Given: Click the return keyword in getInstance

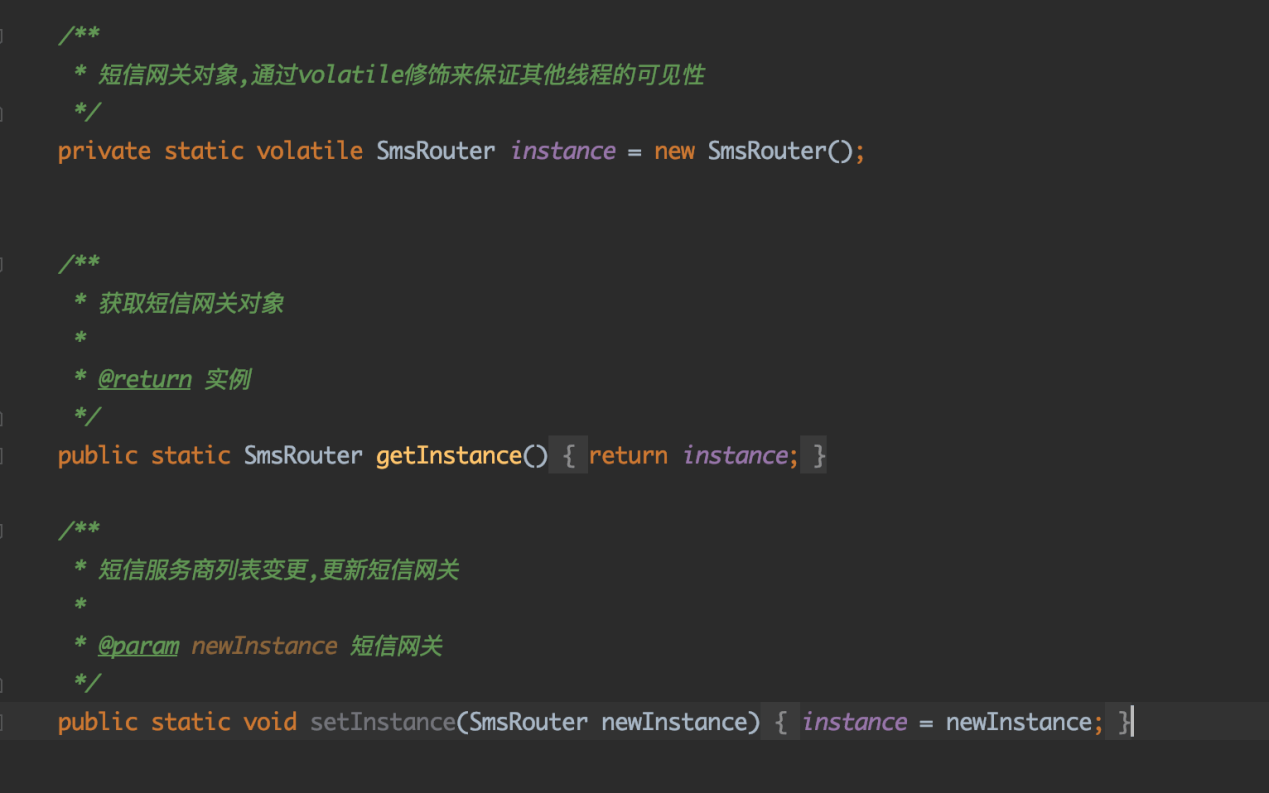Looking at the screenshot, I should [628, 456].
